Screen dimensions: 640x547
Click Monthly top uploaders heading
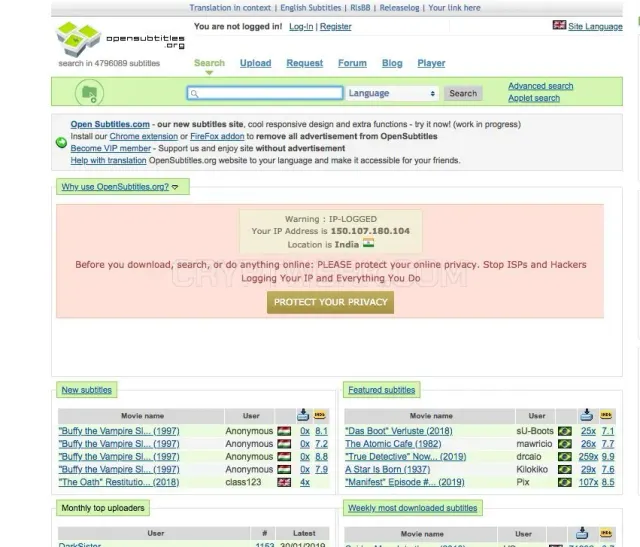[x=103, y=508]
